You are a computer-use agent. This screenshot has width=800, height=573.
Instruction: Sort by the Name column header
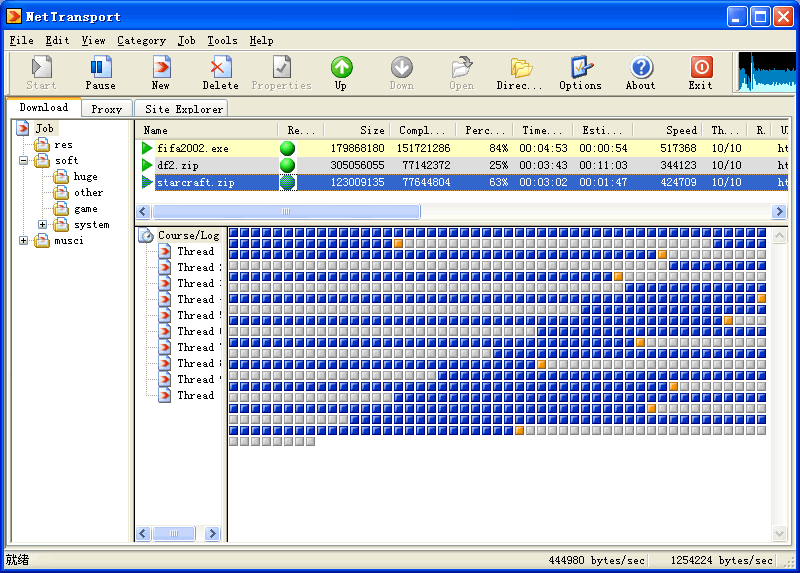point(207,130)
